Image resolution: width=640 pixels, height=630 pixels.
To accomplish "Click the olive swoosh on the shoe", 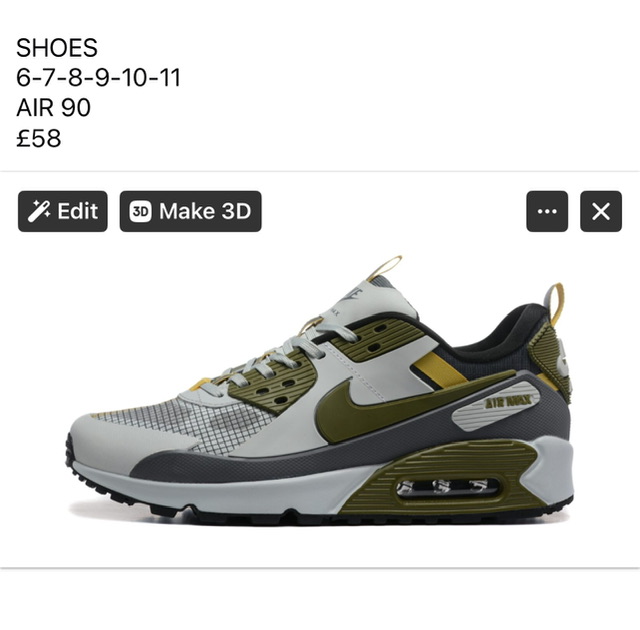I will 392,408.
